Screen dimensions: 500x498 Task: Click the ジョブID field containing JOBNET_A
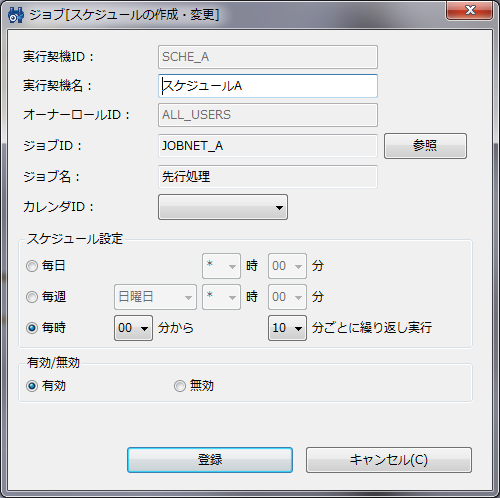point(268,146)
